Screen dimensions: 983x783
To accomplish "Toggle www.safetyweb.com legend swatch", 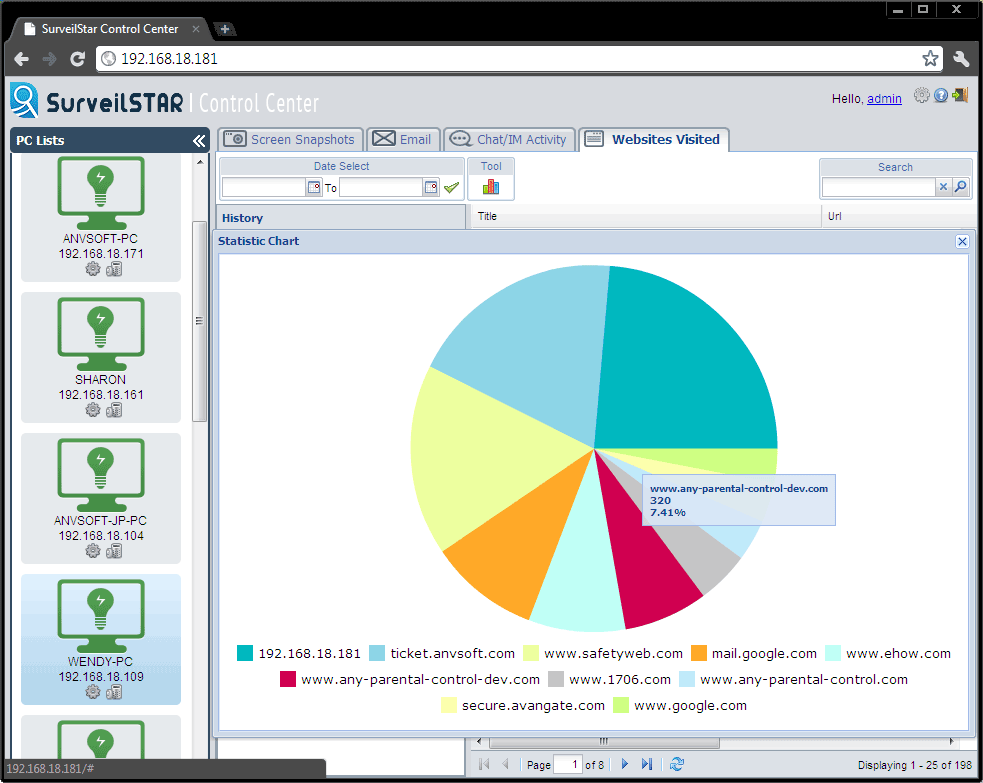I will pyautogui.click(x=531, y=653).
